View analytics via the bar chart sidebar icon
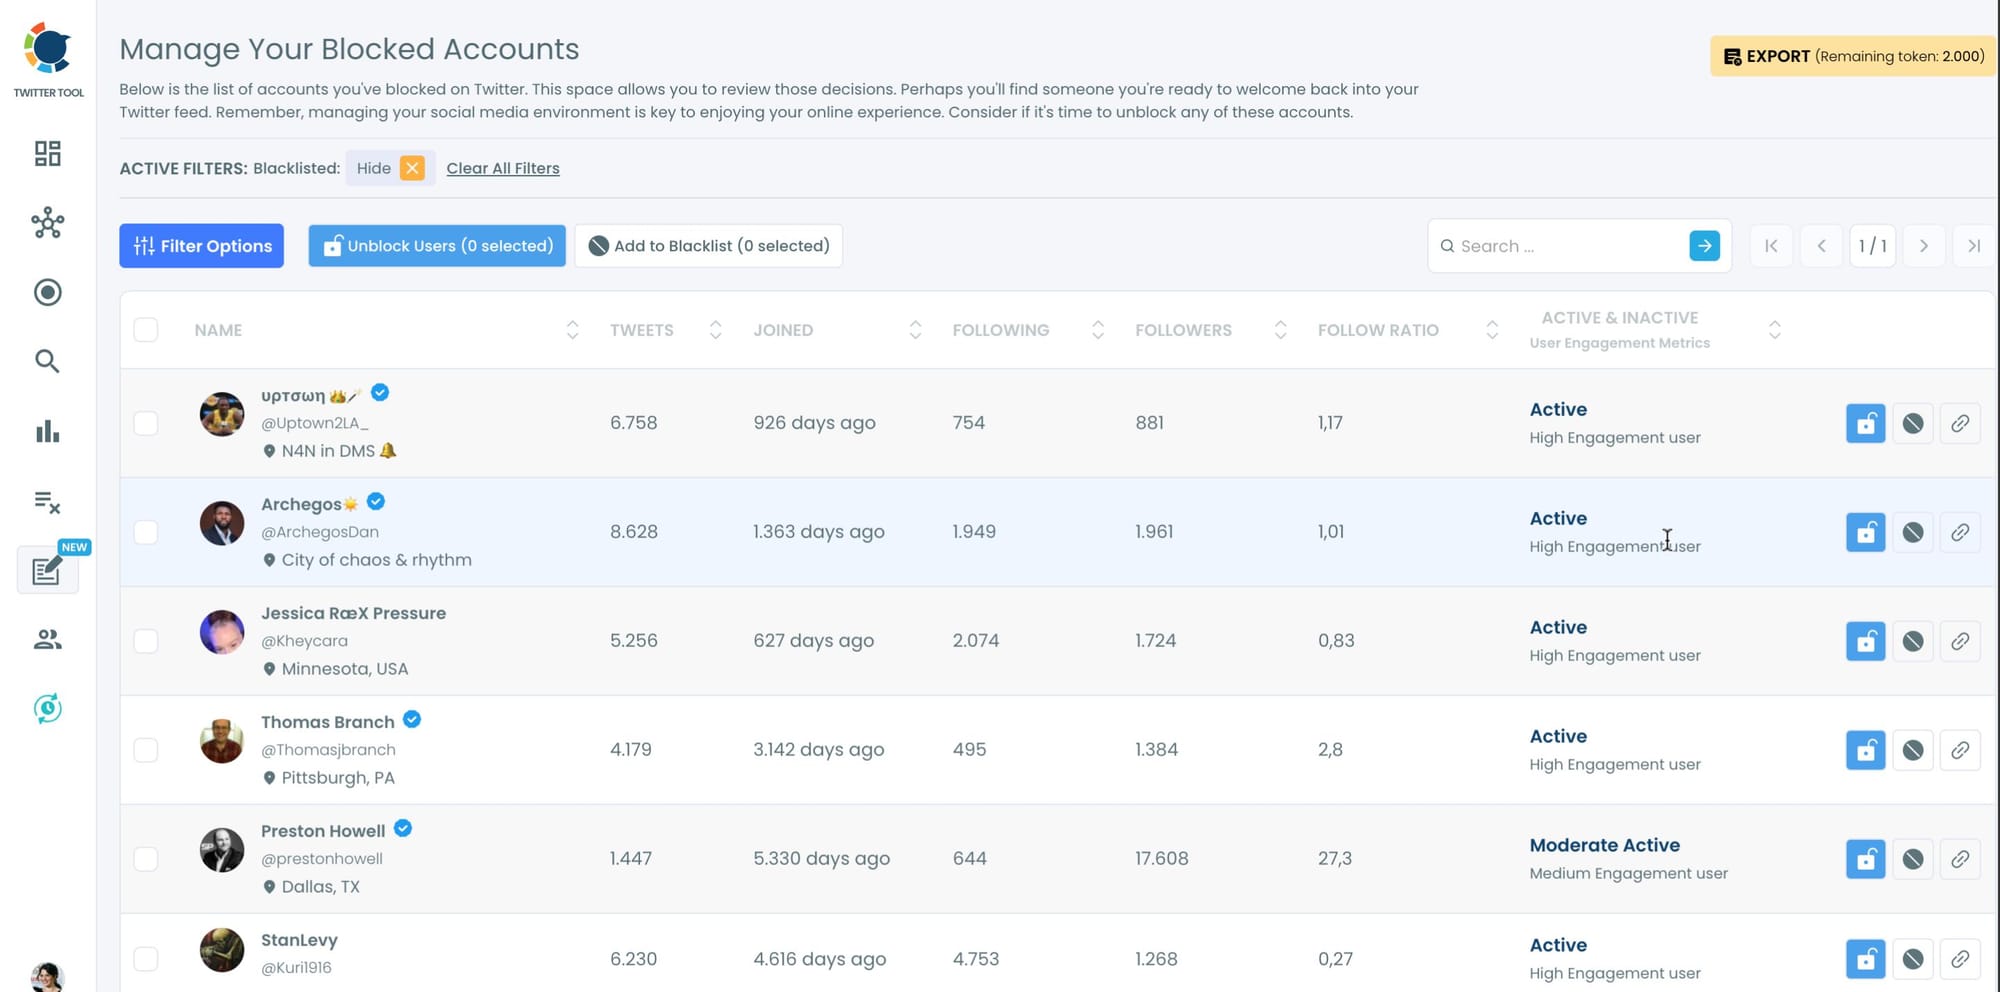 (47, 430)
